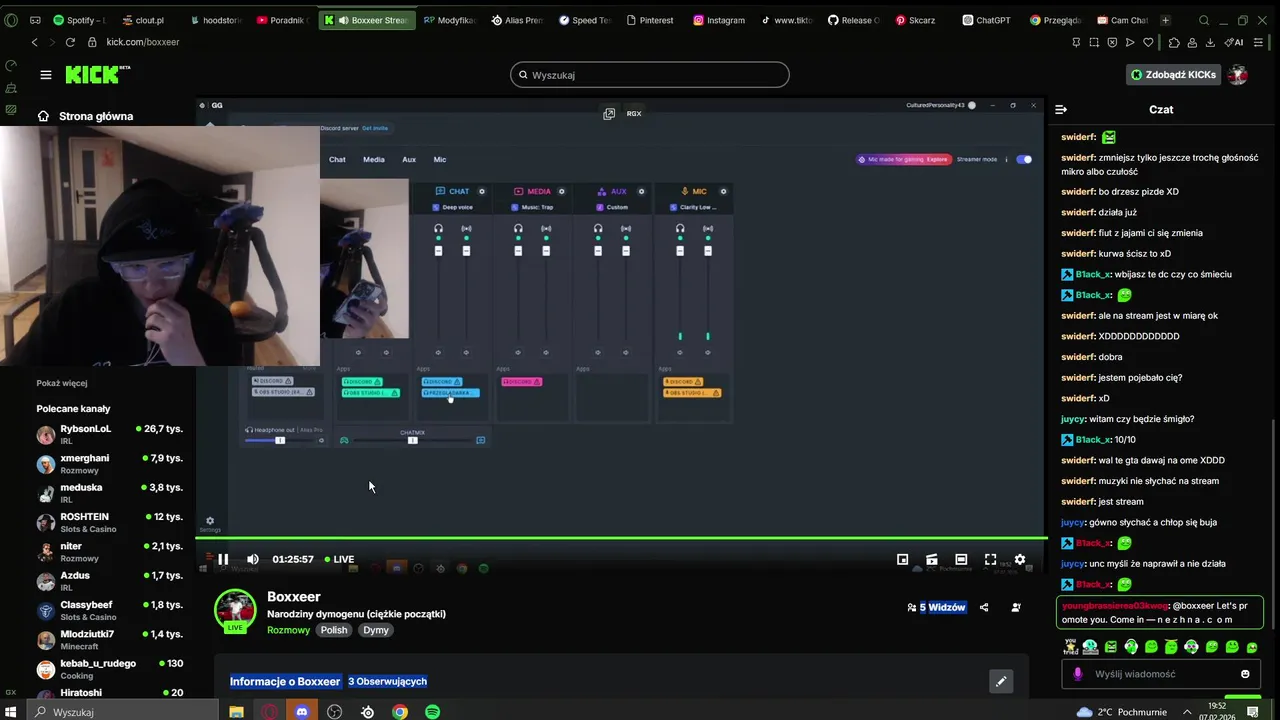The image size is (1280, 720).
Task: Open settings gear for the MIC channel
Action: coord(724,191)
